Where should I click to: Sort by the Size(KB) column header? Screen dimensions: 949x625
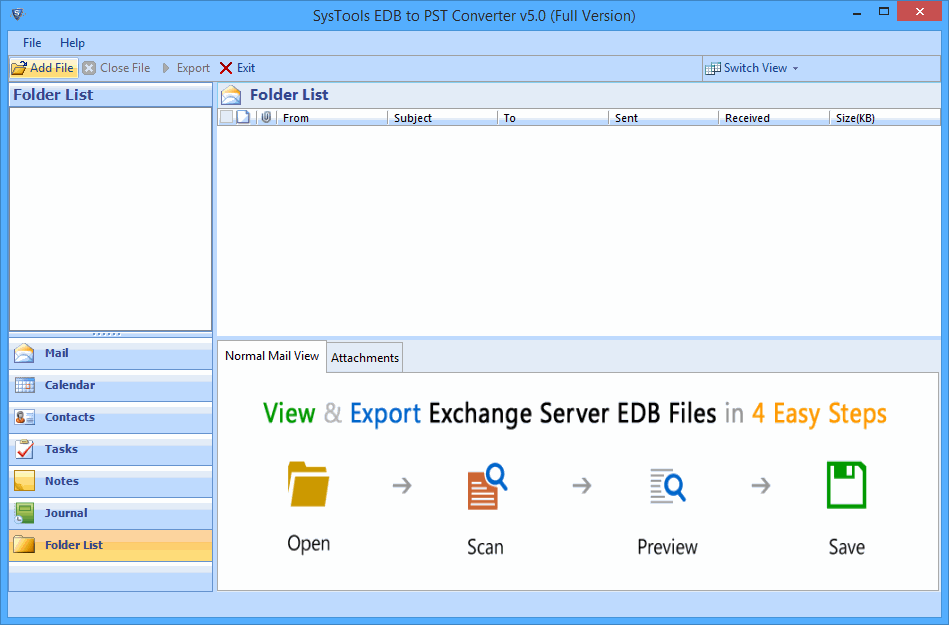click(885, 117)
